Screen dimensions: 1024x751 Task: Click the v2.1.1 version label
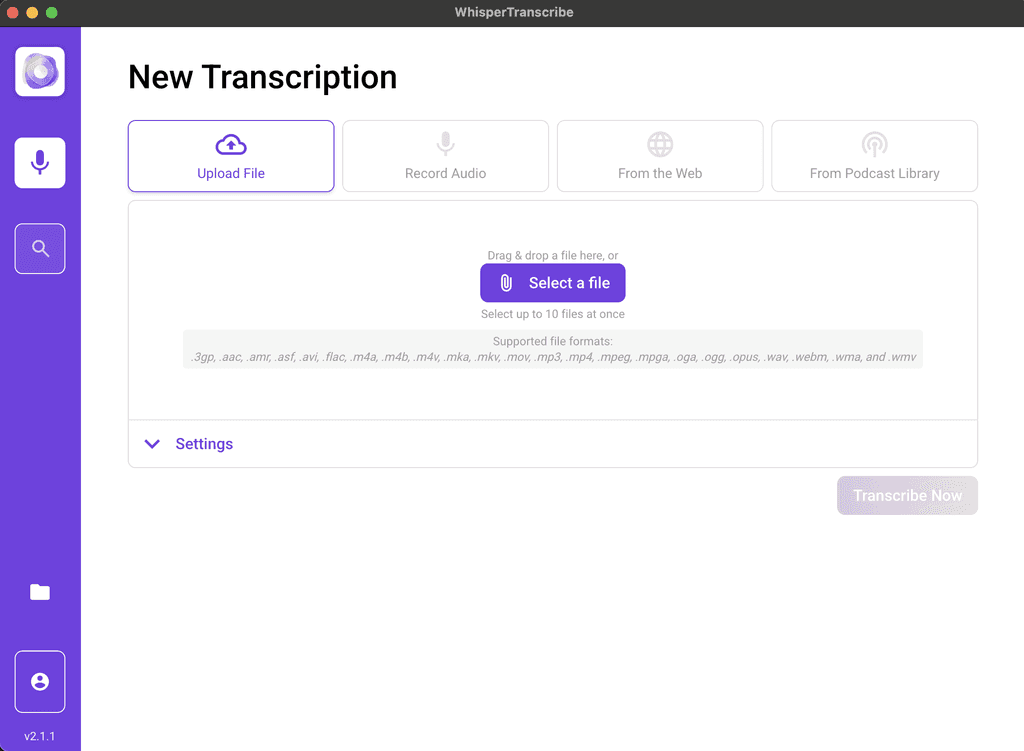(40, 736)
